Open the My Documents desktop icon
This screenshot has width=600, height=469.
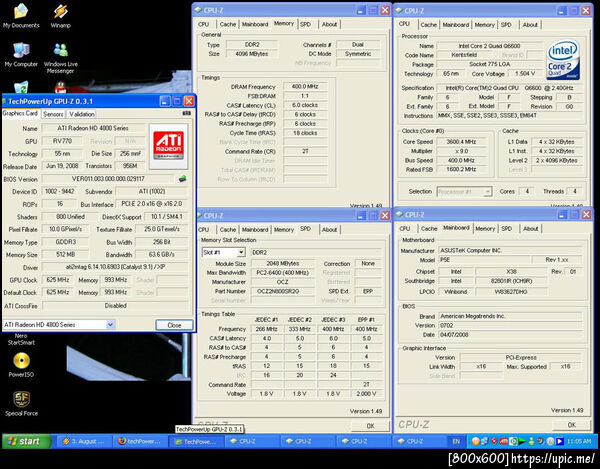coord(21,16)
